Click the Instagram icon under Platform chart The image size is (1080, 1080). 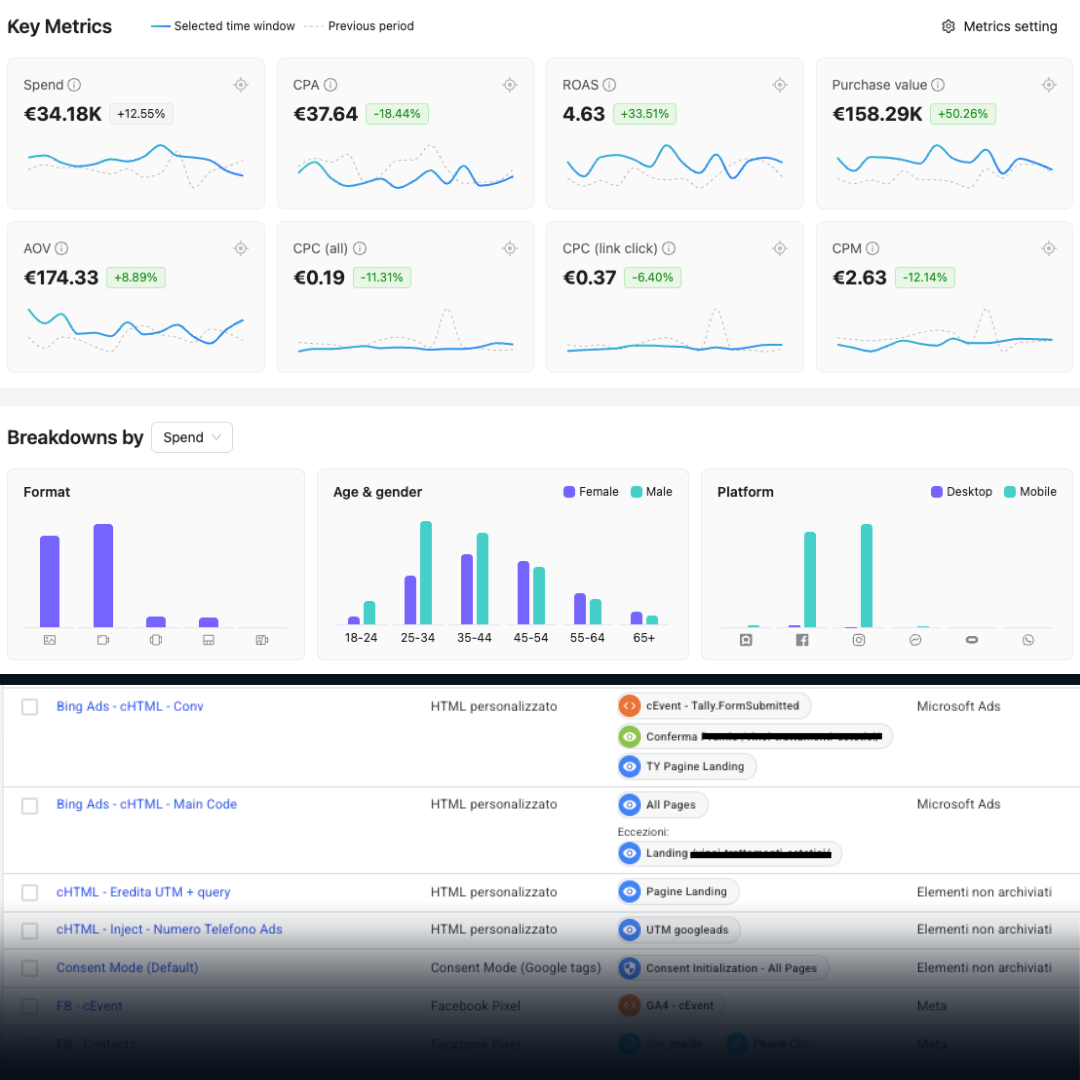pyautogui.click(x=859, y=640)
